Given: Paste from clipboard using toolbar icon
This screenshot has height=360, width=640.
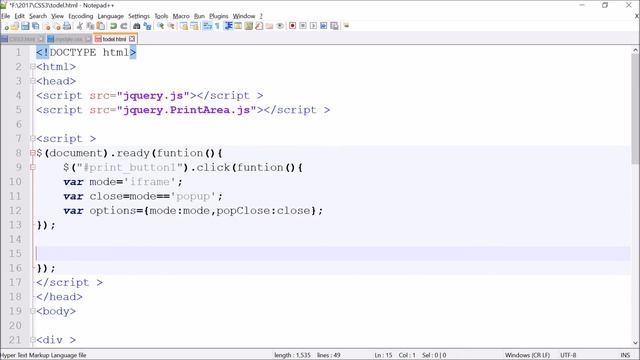Looking at the screenshot, I should 100,26.
